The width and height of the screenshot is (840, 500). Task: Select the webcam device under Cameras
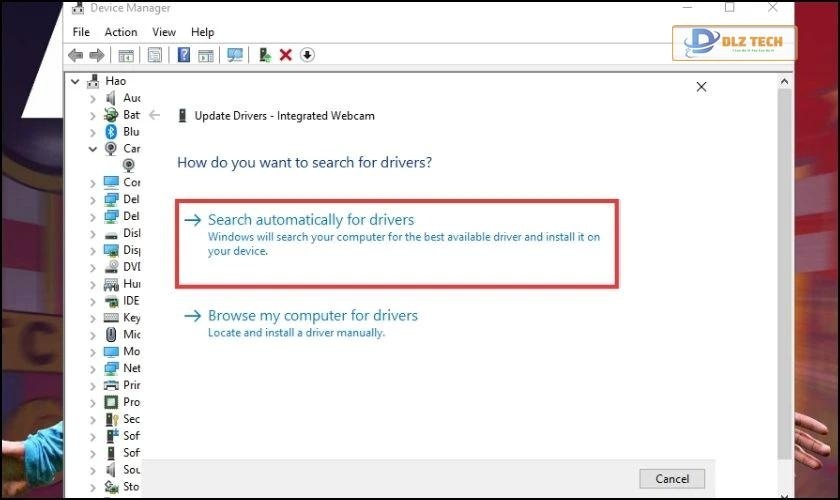point(129,166)
